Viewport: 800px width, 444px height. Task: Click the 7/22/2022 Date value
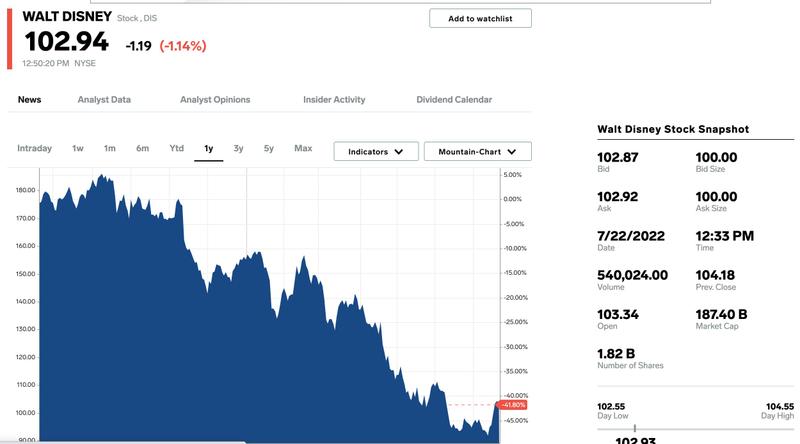[x=631, y=236]
